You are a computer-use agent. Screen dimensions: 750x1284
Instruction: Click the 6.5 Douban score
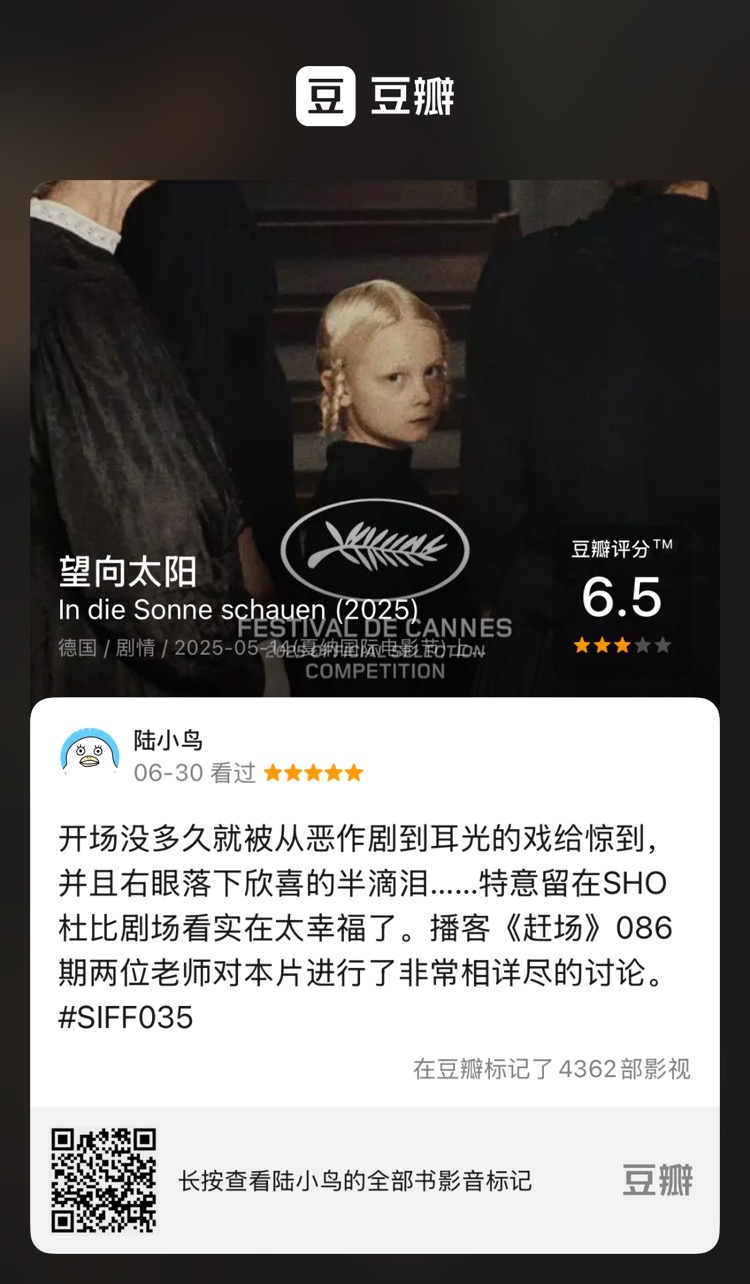622,598
